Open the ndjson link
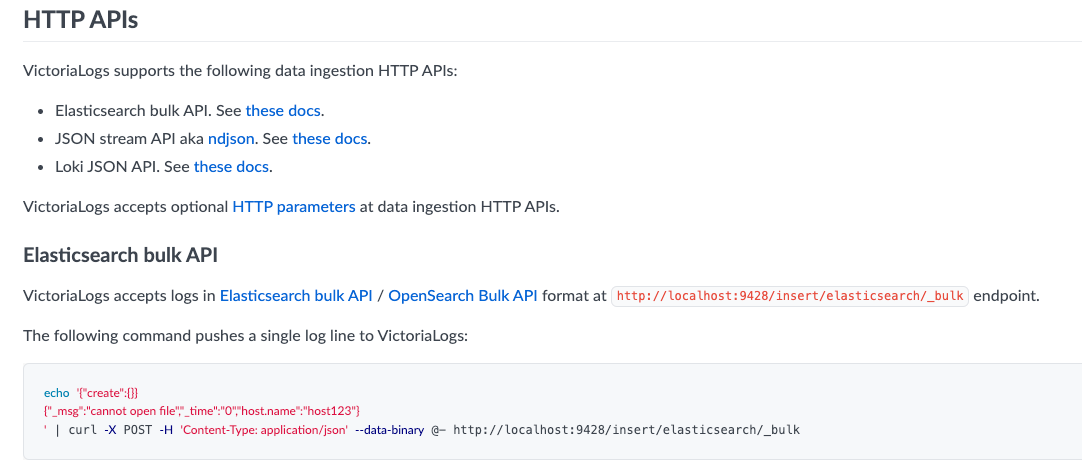The width and height of the screenshot is (1082, 466). click(231, 139)
